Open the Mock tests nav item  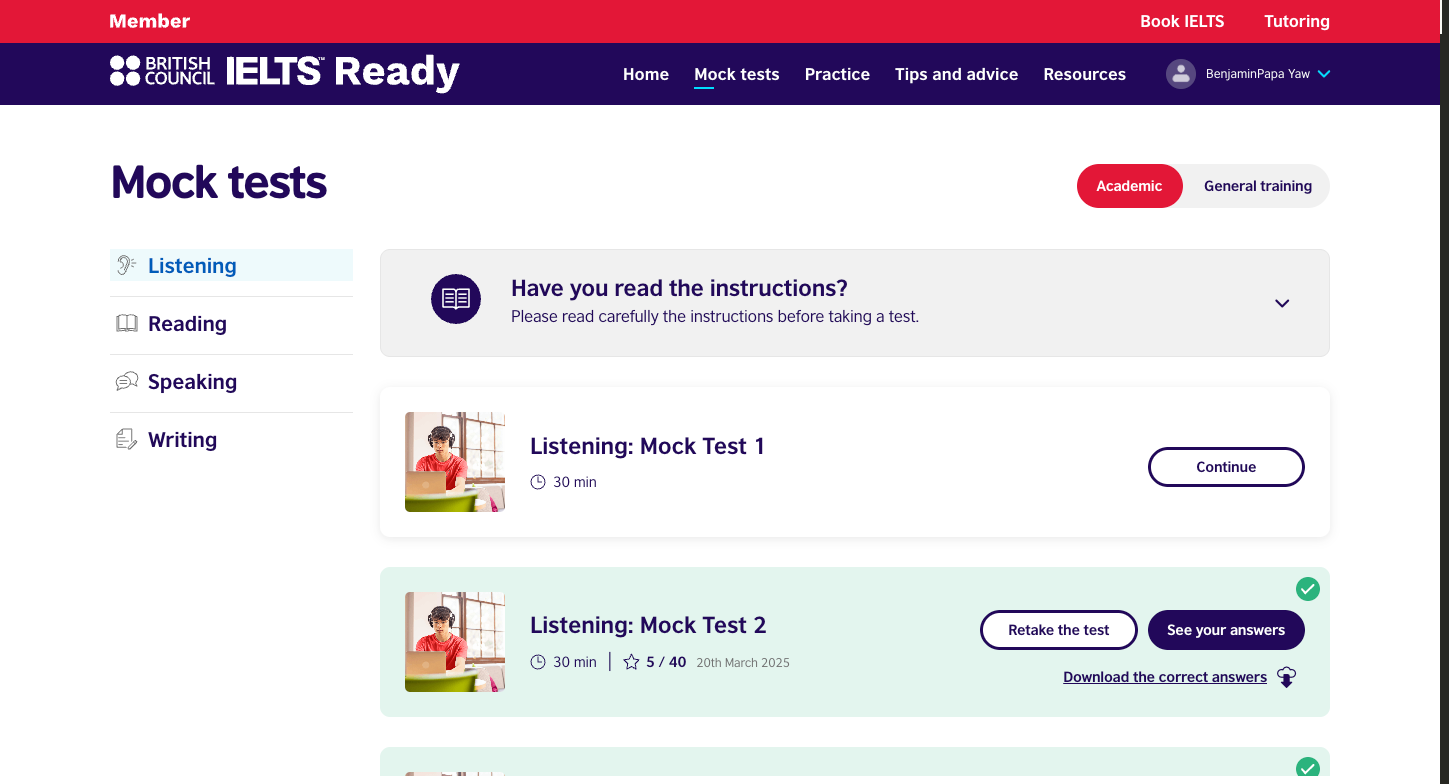click(x=737, y=74)
